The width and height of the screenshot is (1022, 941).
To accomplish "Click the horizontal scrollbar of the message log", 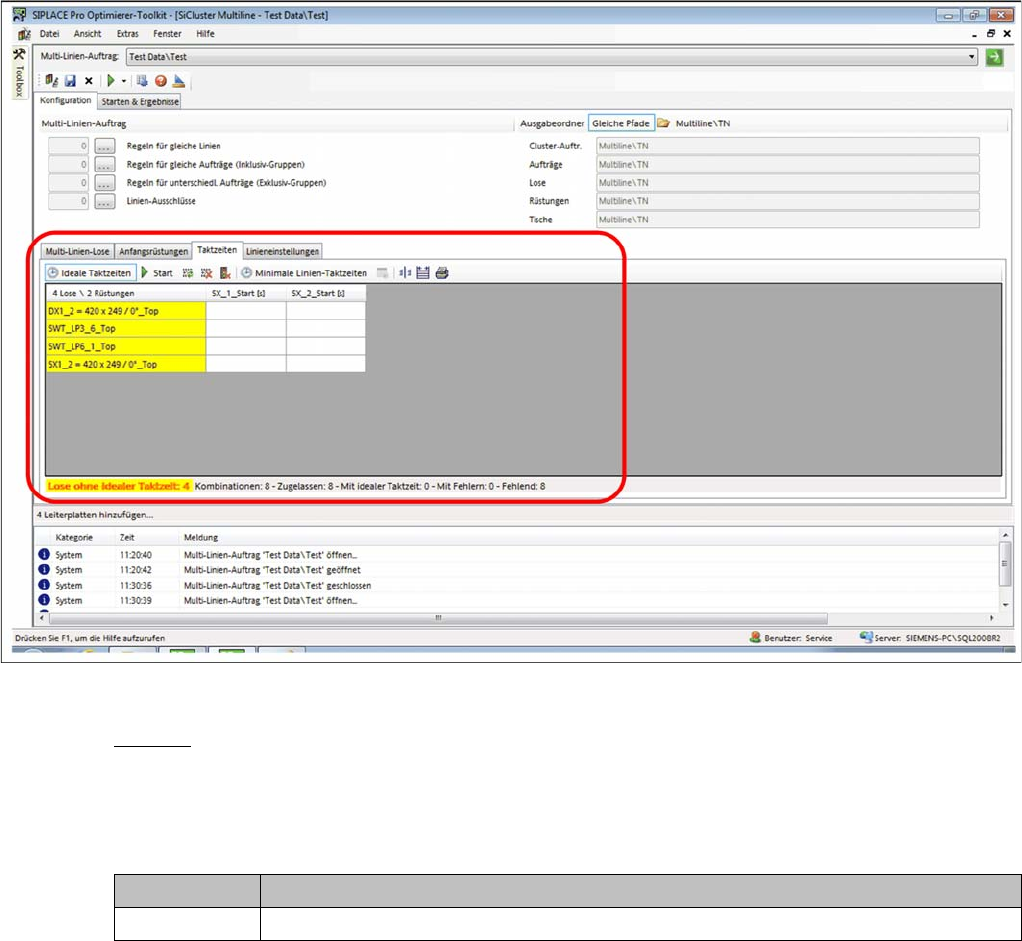I will click(438, 618).
